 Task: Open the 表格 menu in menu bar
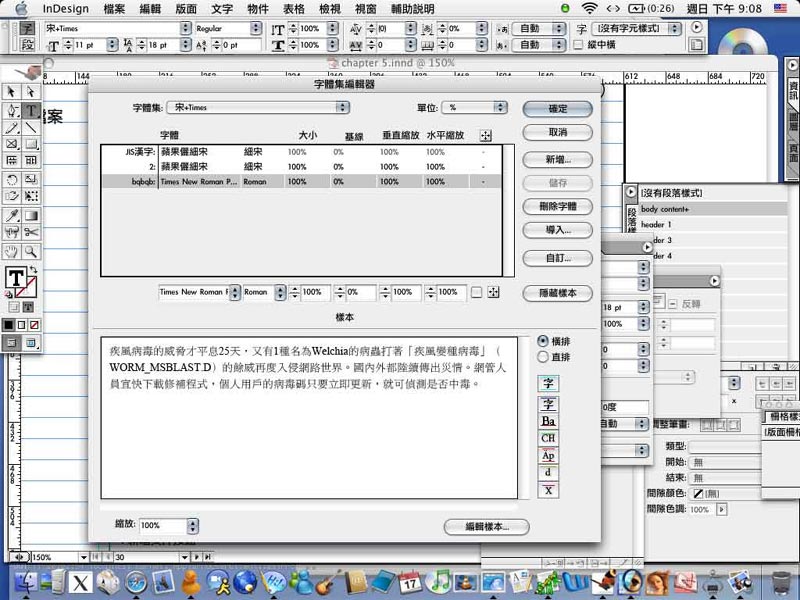[x=293, y=8]
